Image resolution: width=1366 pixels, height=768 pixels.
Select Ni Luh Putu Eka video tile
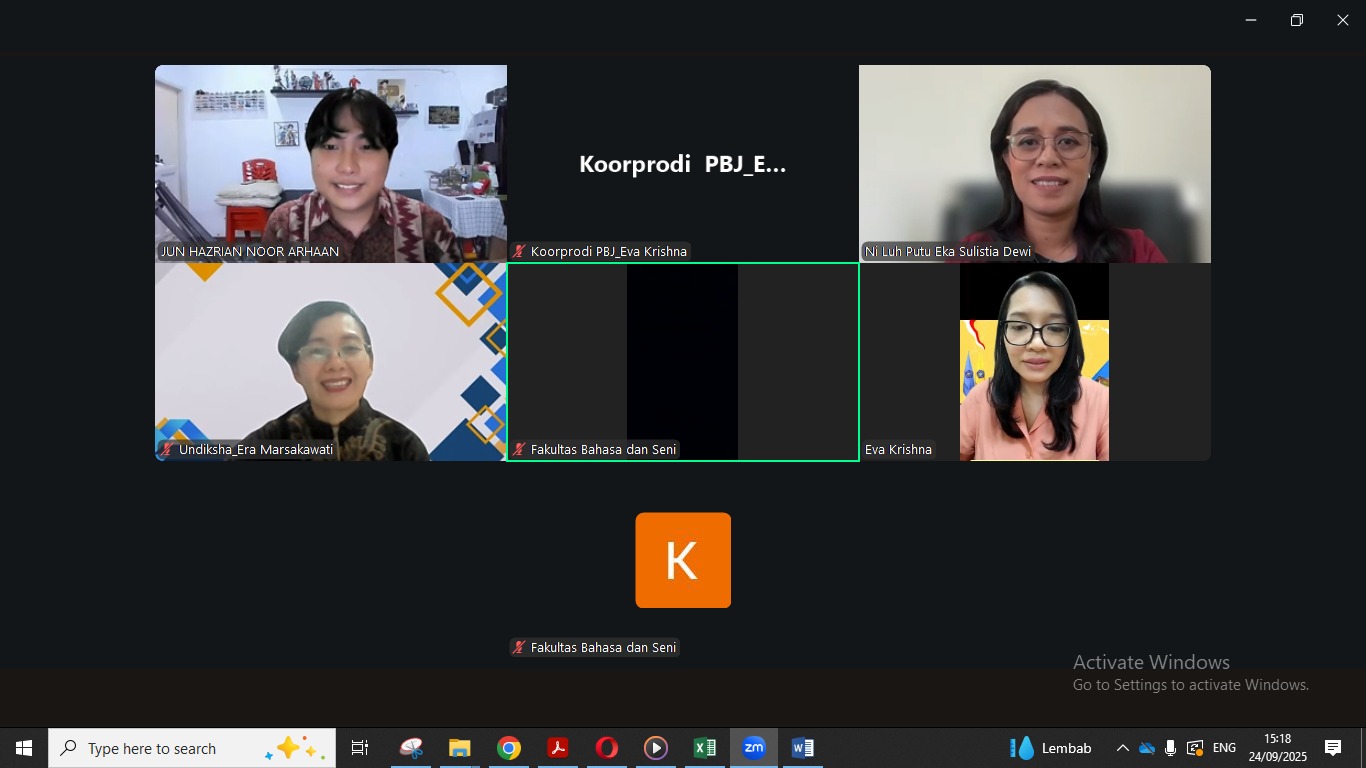[x=1034, y=163]
